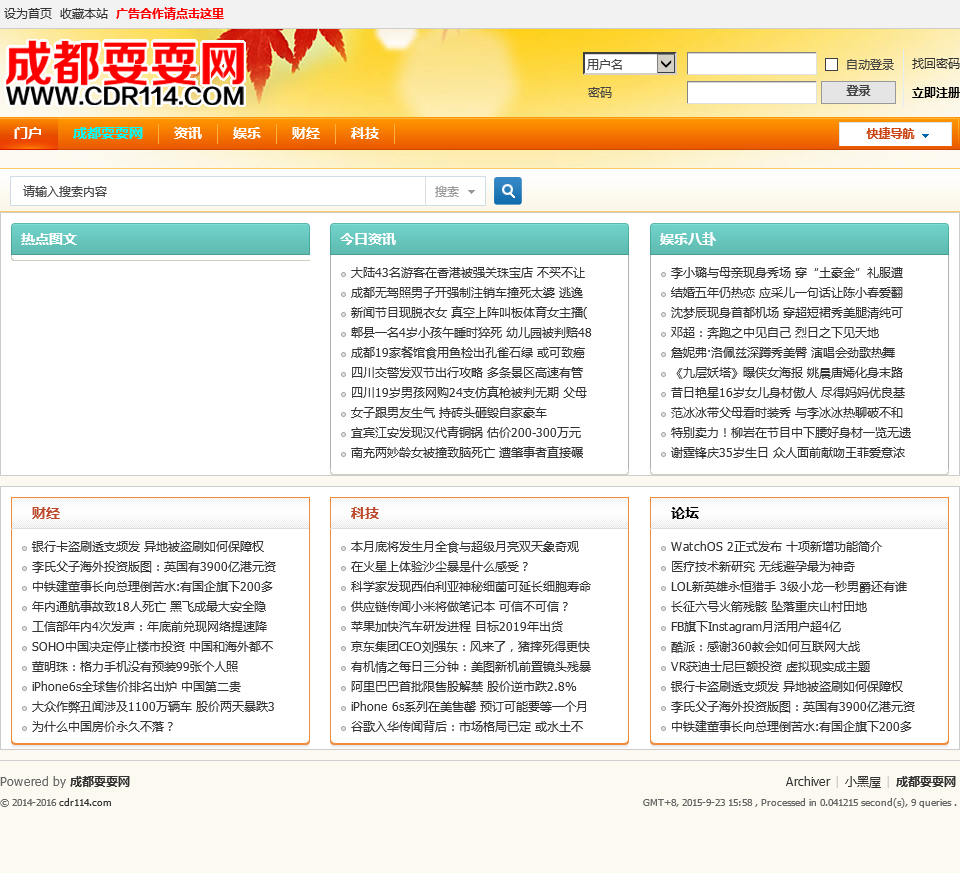Click the 广告合作请点击这里 link
Viewport: 960px width, 873px height.
point(170,14)
